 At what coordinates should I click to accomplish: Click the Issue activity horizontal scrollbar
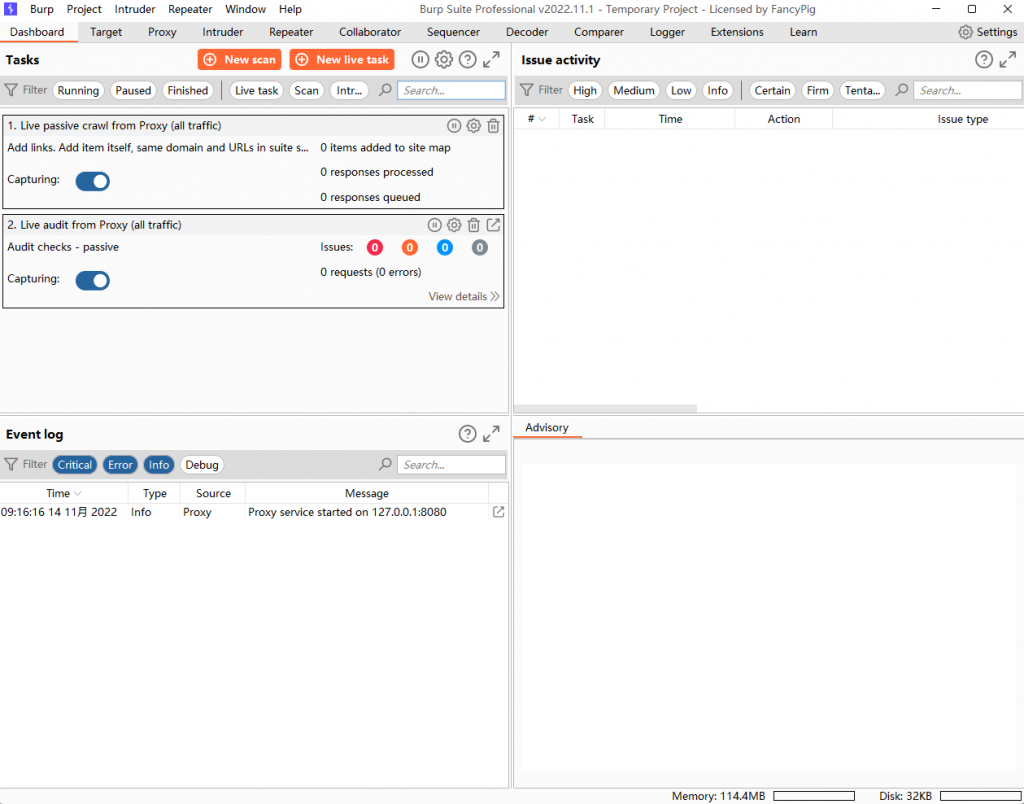605,408
